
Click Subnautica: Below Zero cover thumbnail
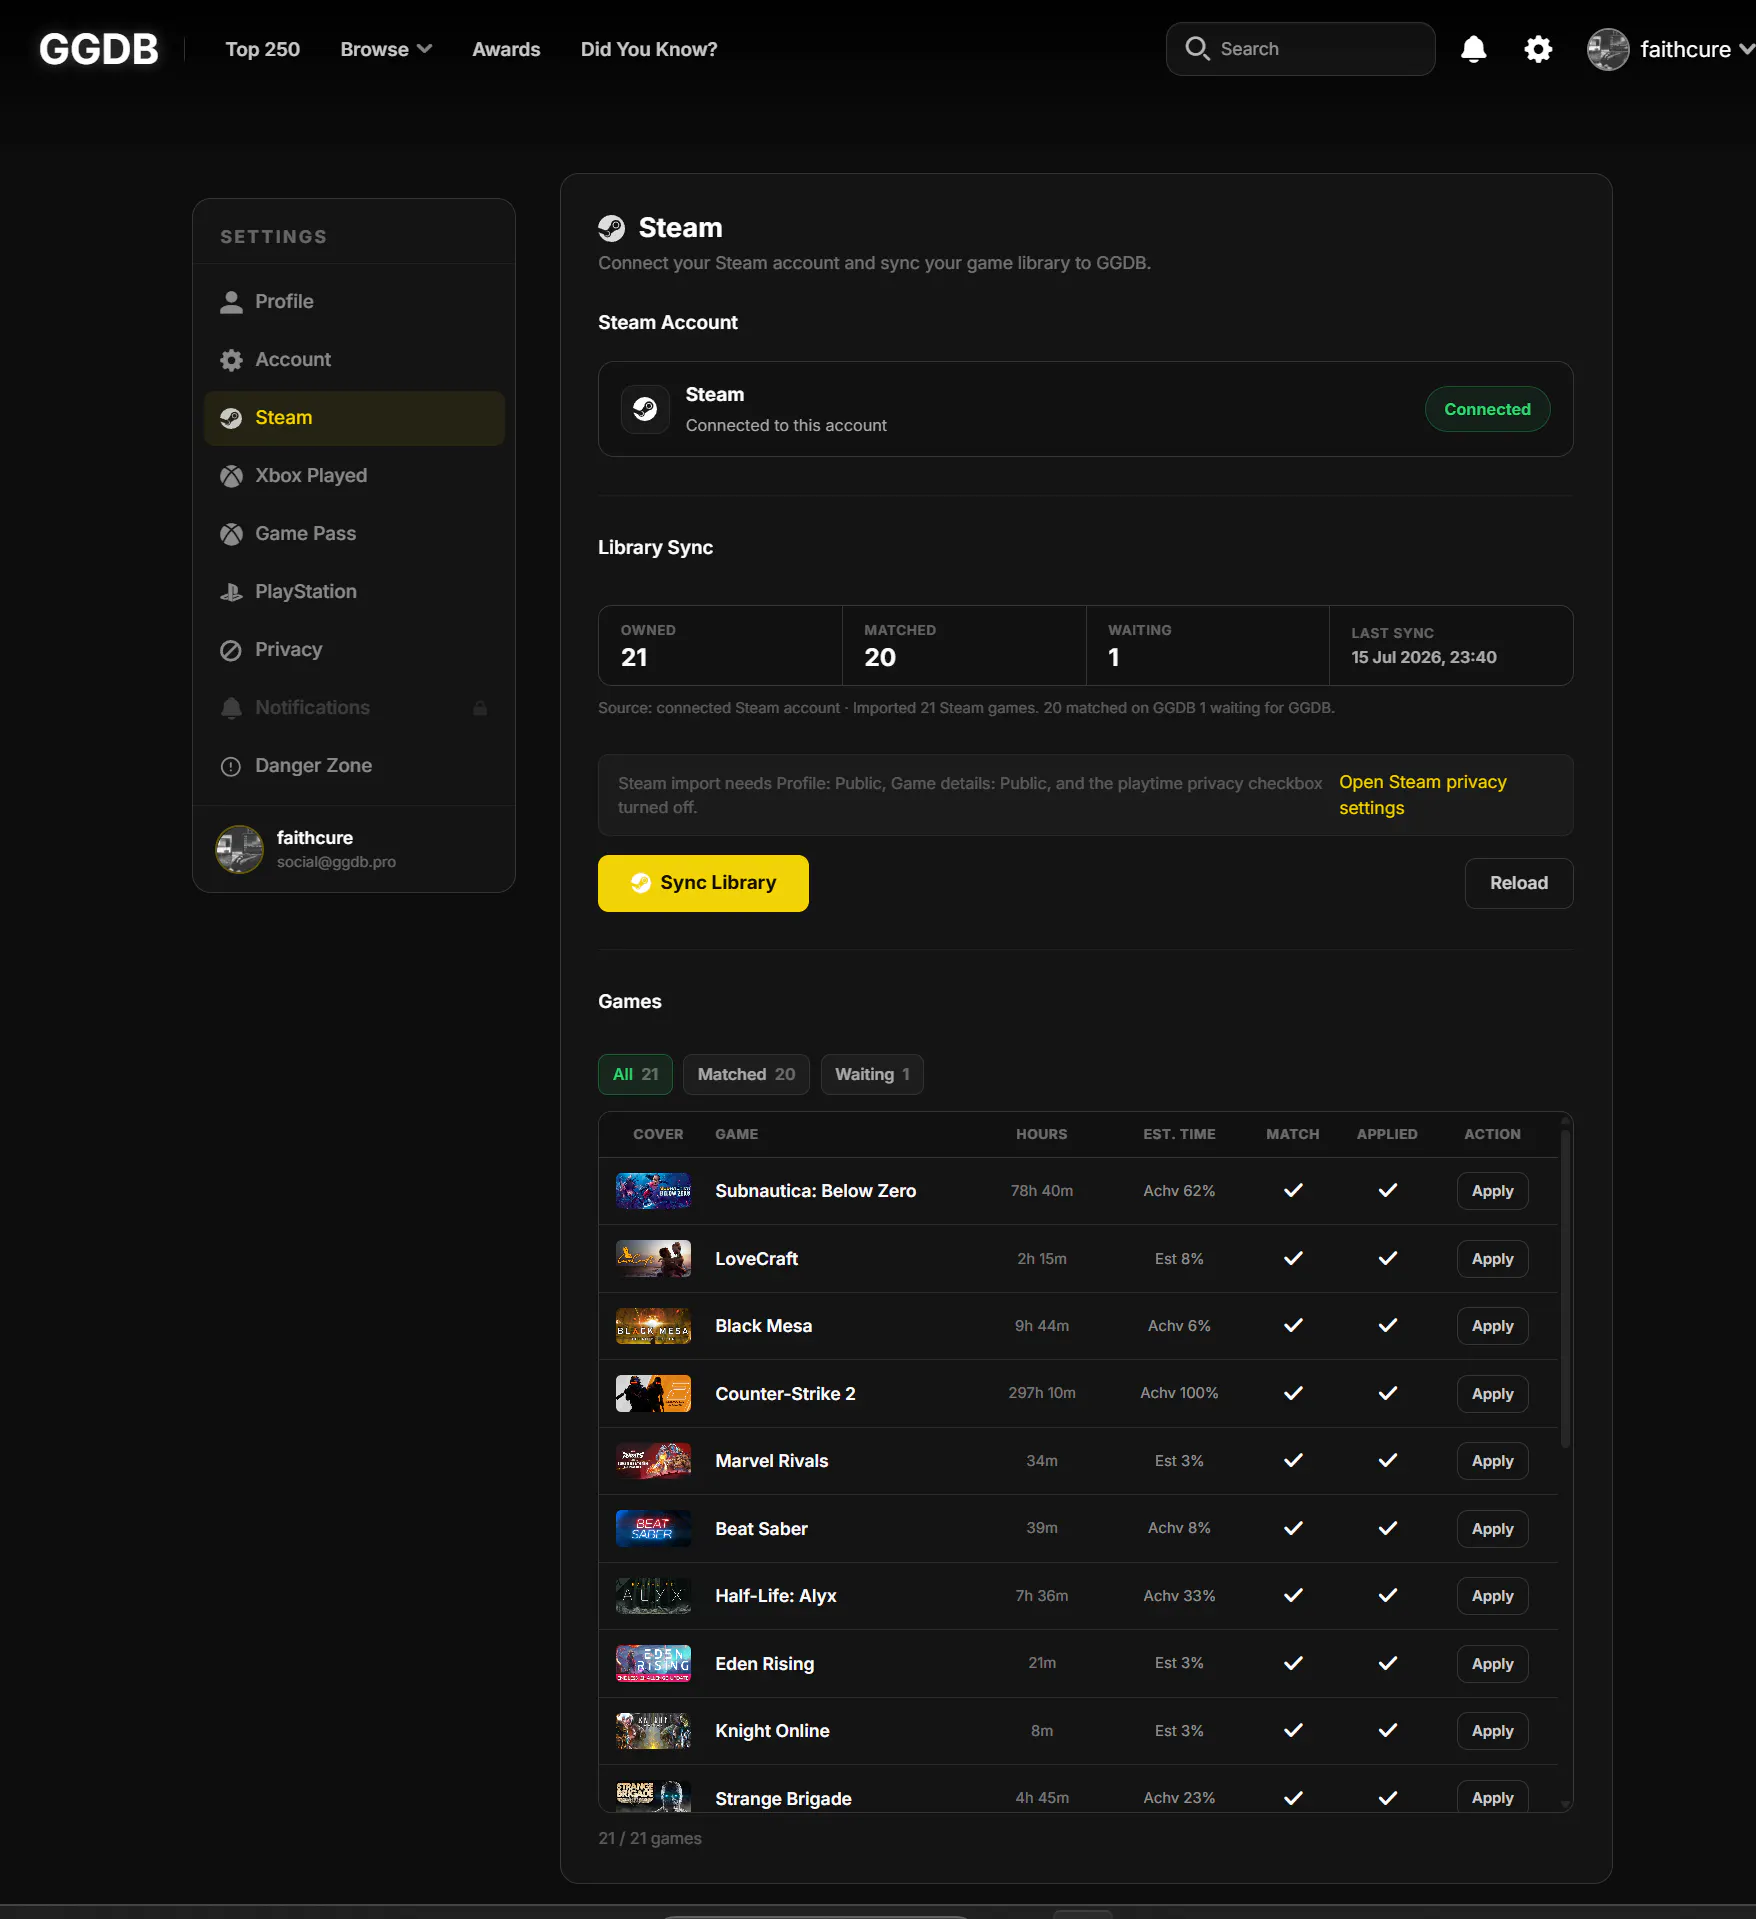[653, 1191]
